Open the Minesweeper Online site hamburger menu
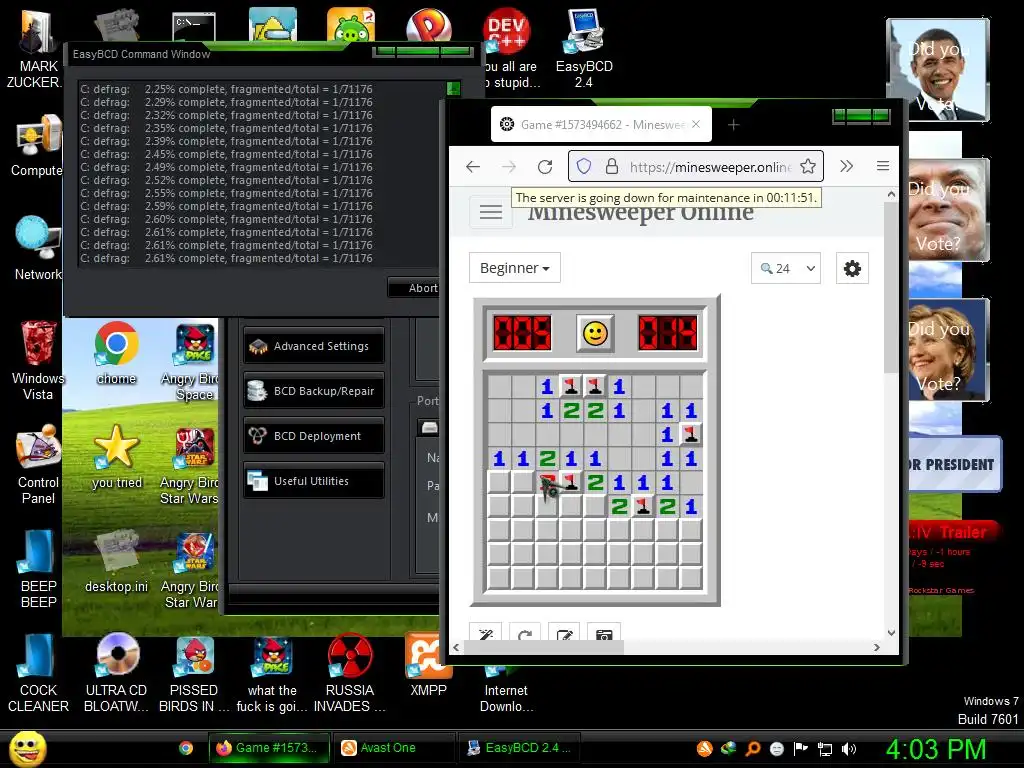This screenshot has height=768, width=1024. click(x=491, y=212)
